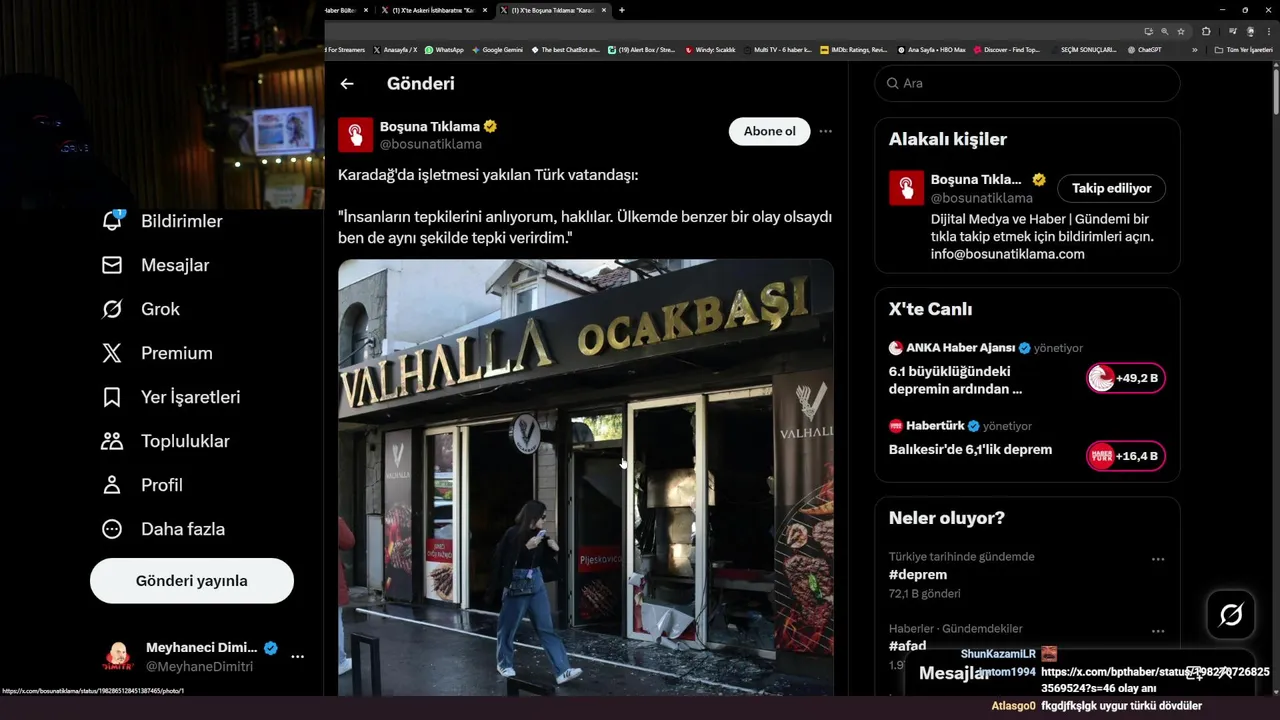This screenshot has height=720, width=1280.
Task: Click search magnifier icon in Ara box
Action: tap(891, 83)
